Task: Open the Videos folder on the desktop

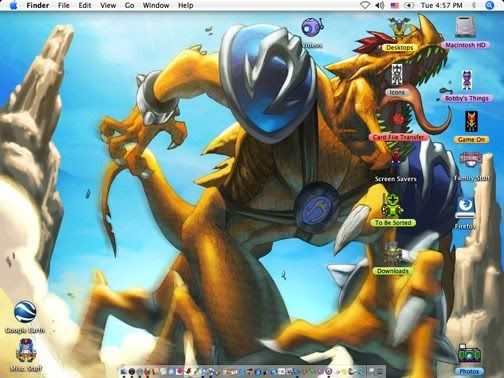Action: 312,28
